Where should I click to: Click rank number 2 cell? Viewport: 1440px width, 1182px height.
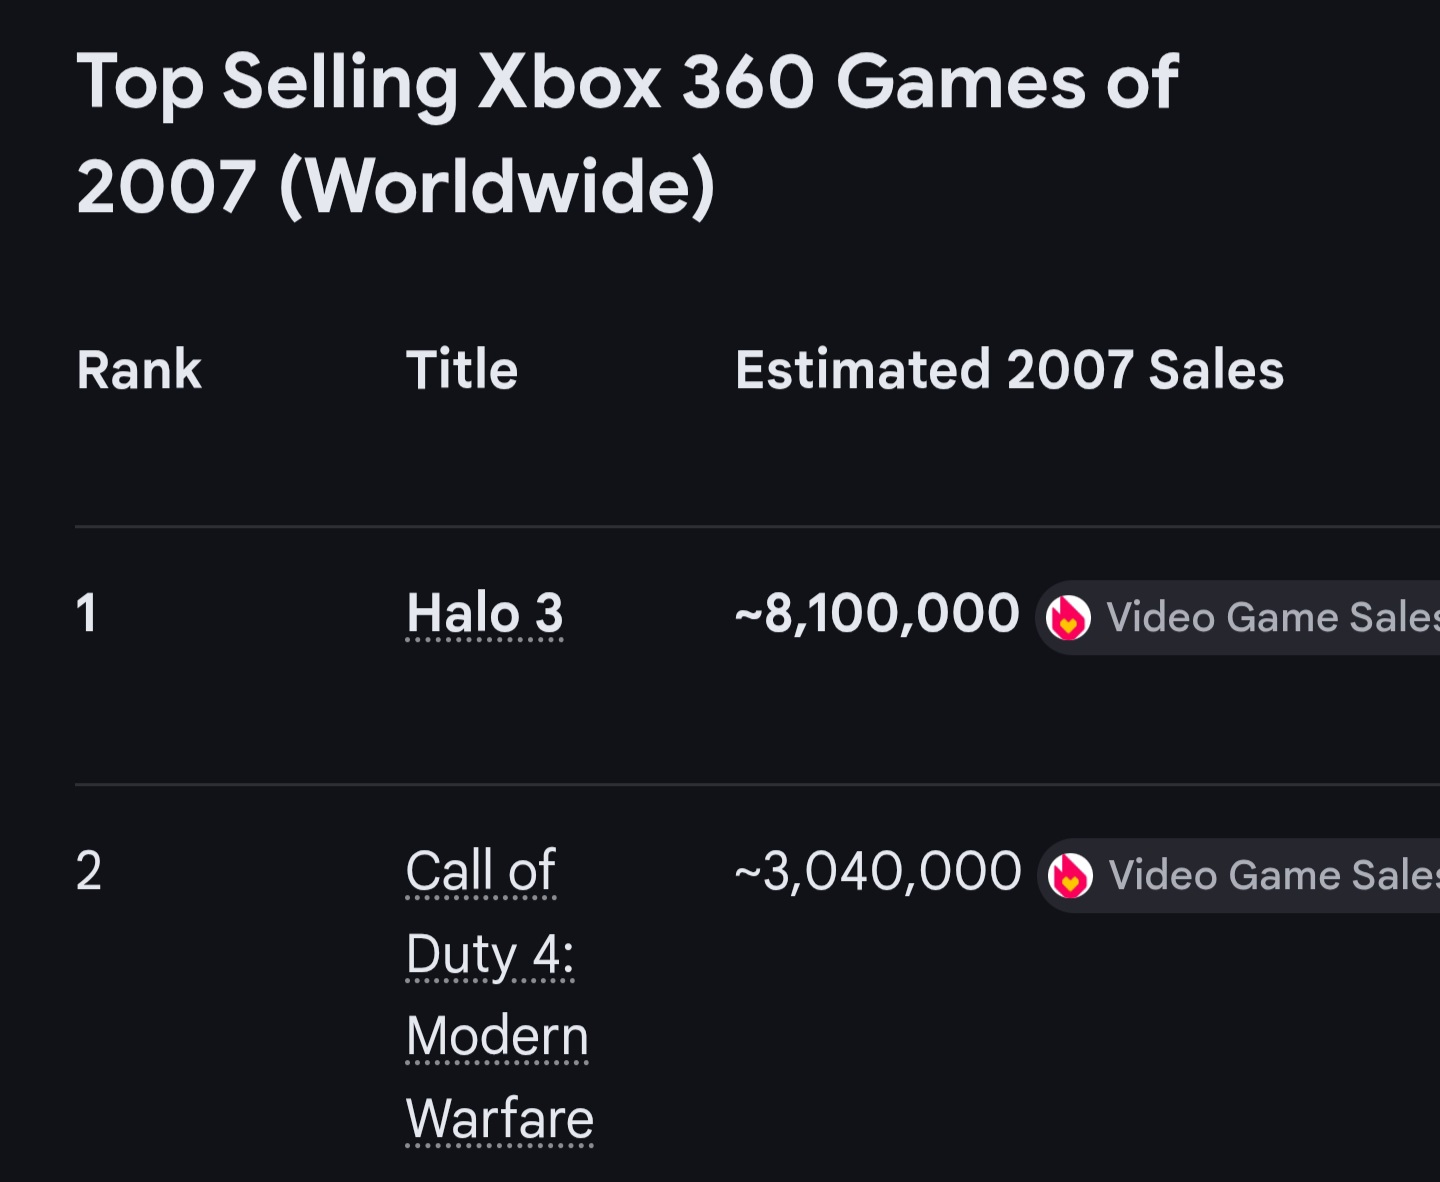88,871
